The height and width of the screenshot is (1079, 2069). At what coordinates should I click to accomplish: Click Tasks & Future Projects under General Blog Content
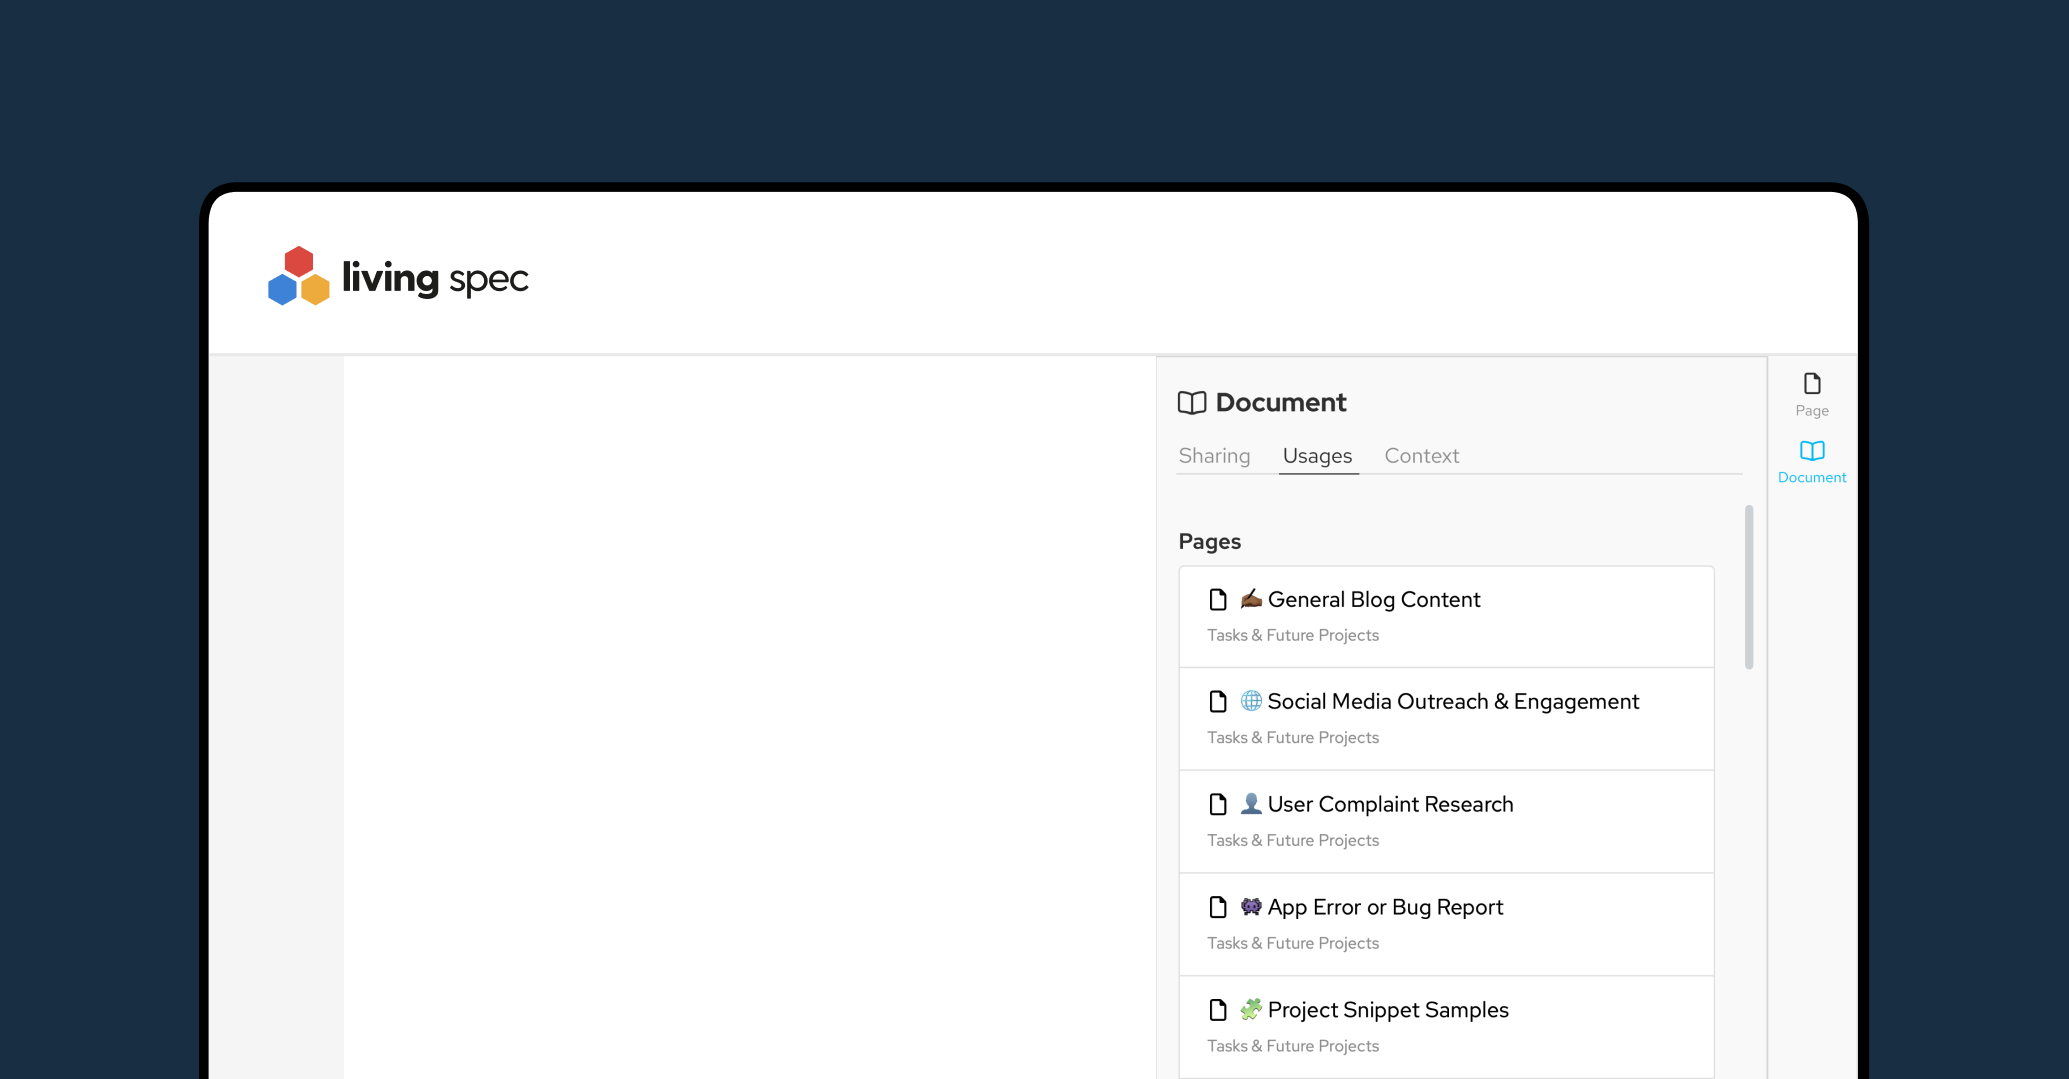pyautogui.click(x=1292, y=636)
